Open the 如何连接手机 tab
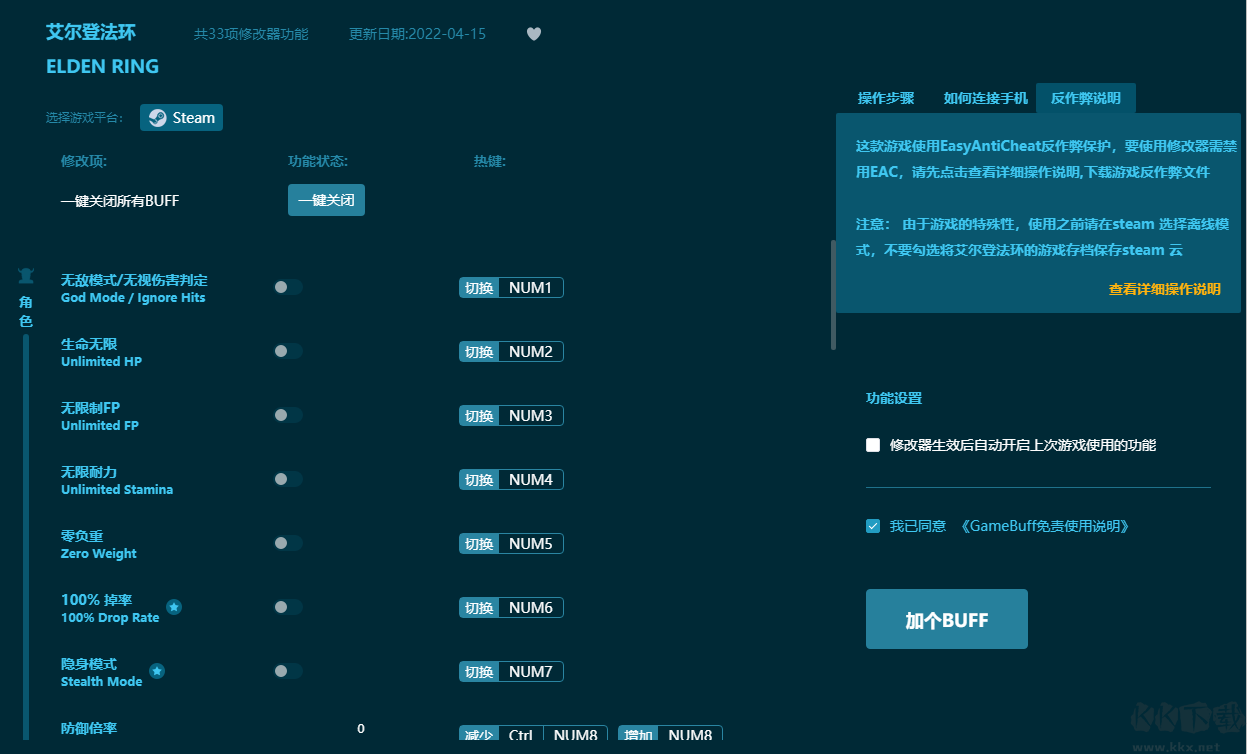 click(x=986, y=98)
